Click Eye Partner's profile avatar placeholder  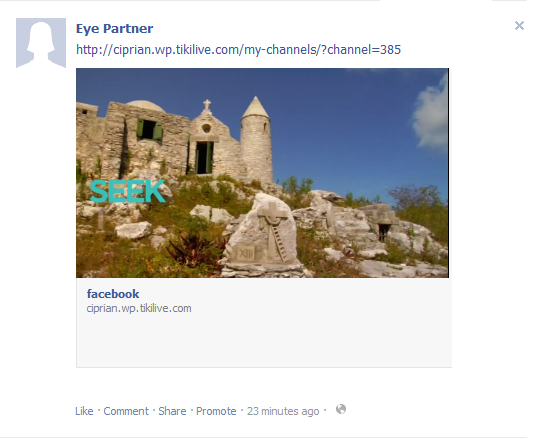pyautogui.click(x=41, y=43)
